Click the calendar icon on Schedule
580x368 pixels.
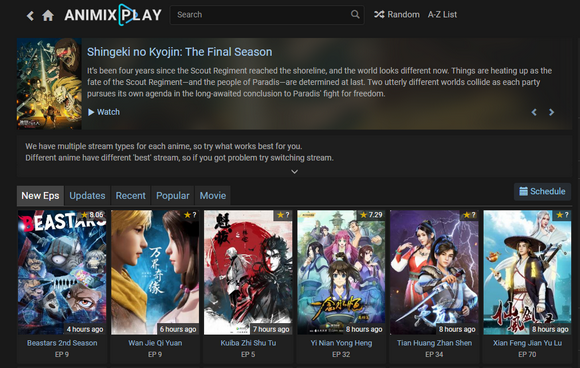click(x=523, y=191)
